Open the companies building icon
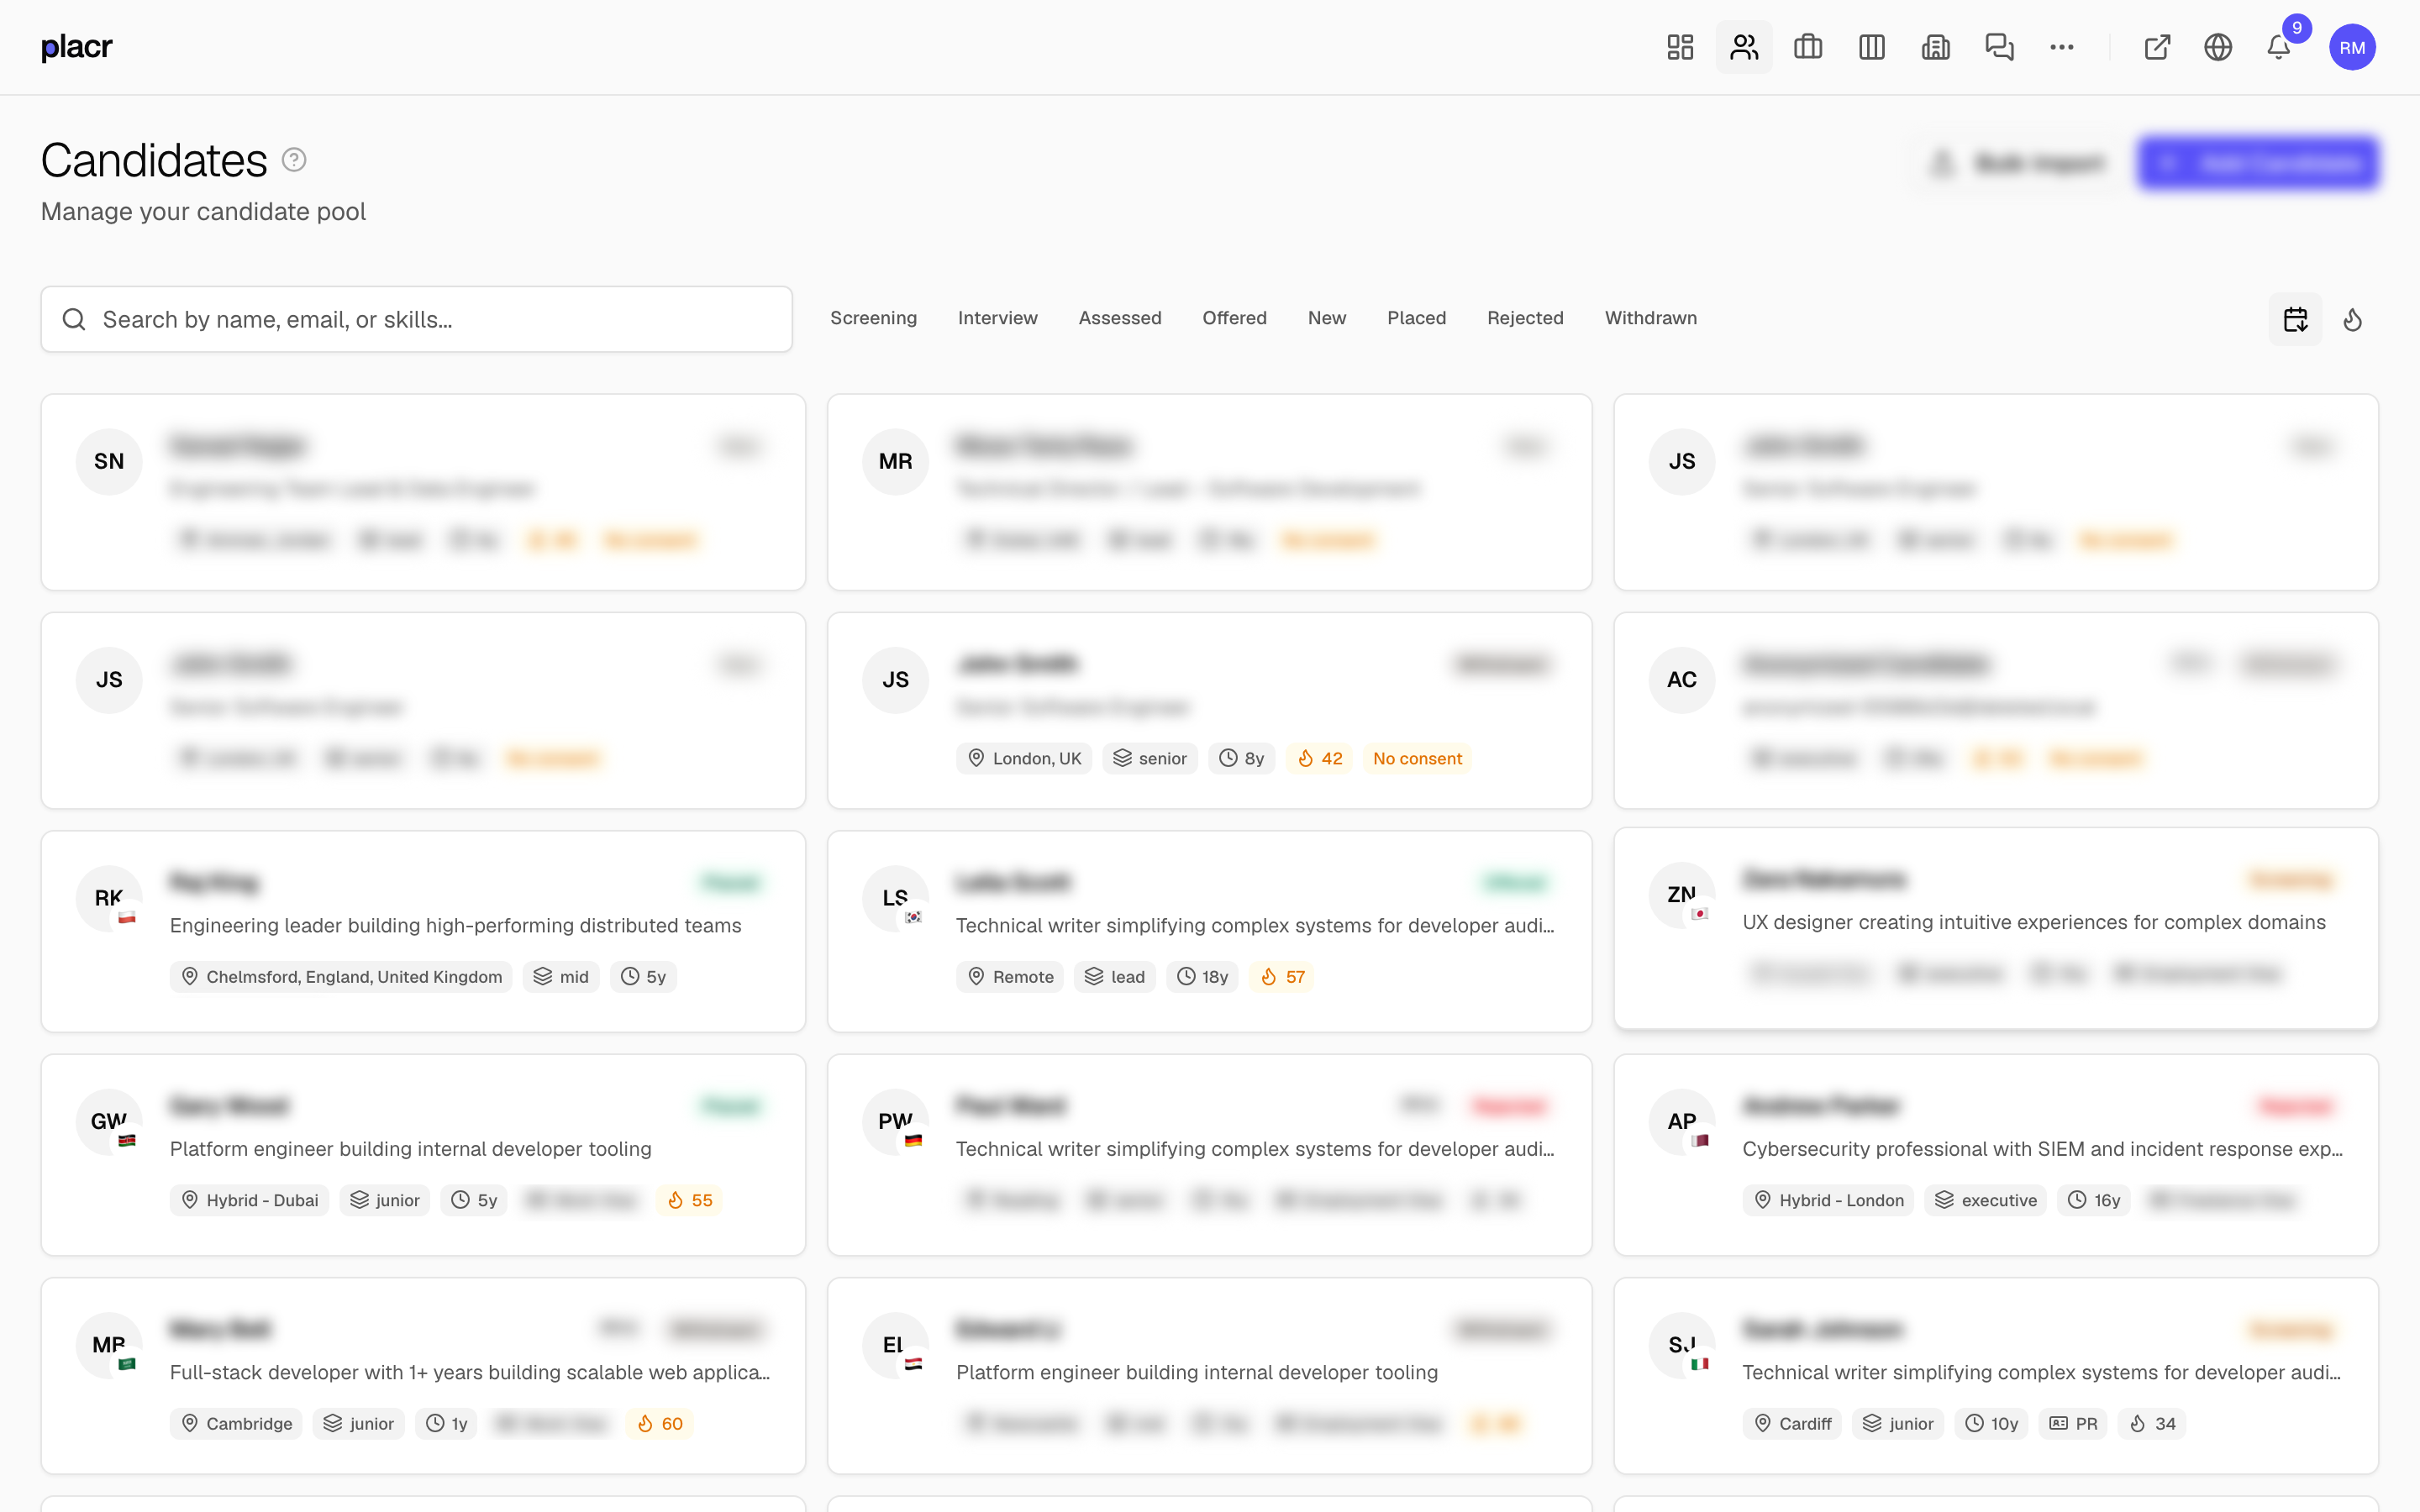 point(1935,47)
